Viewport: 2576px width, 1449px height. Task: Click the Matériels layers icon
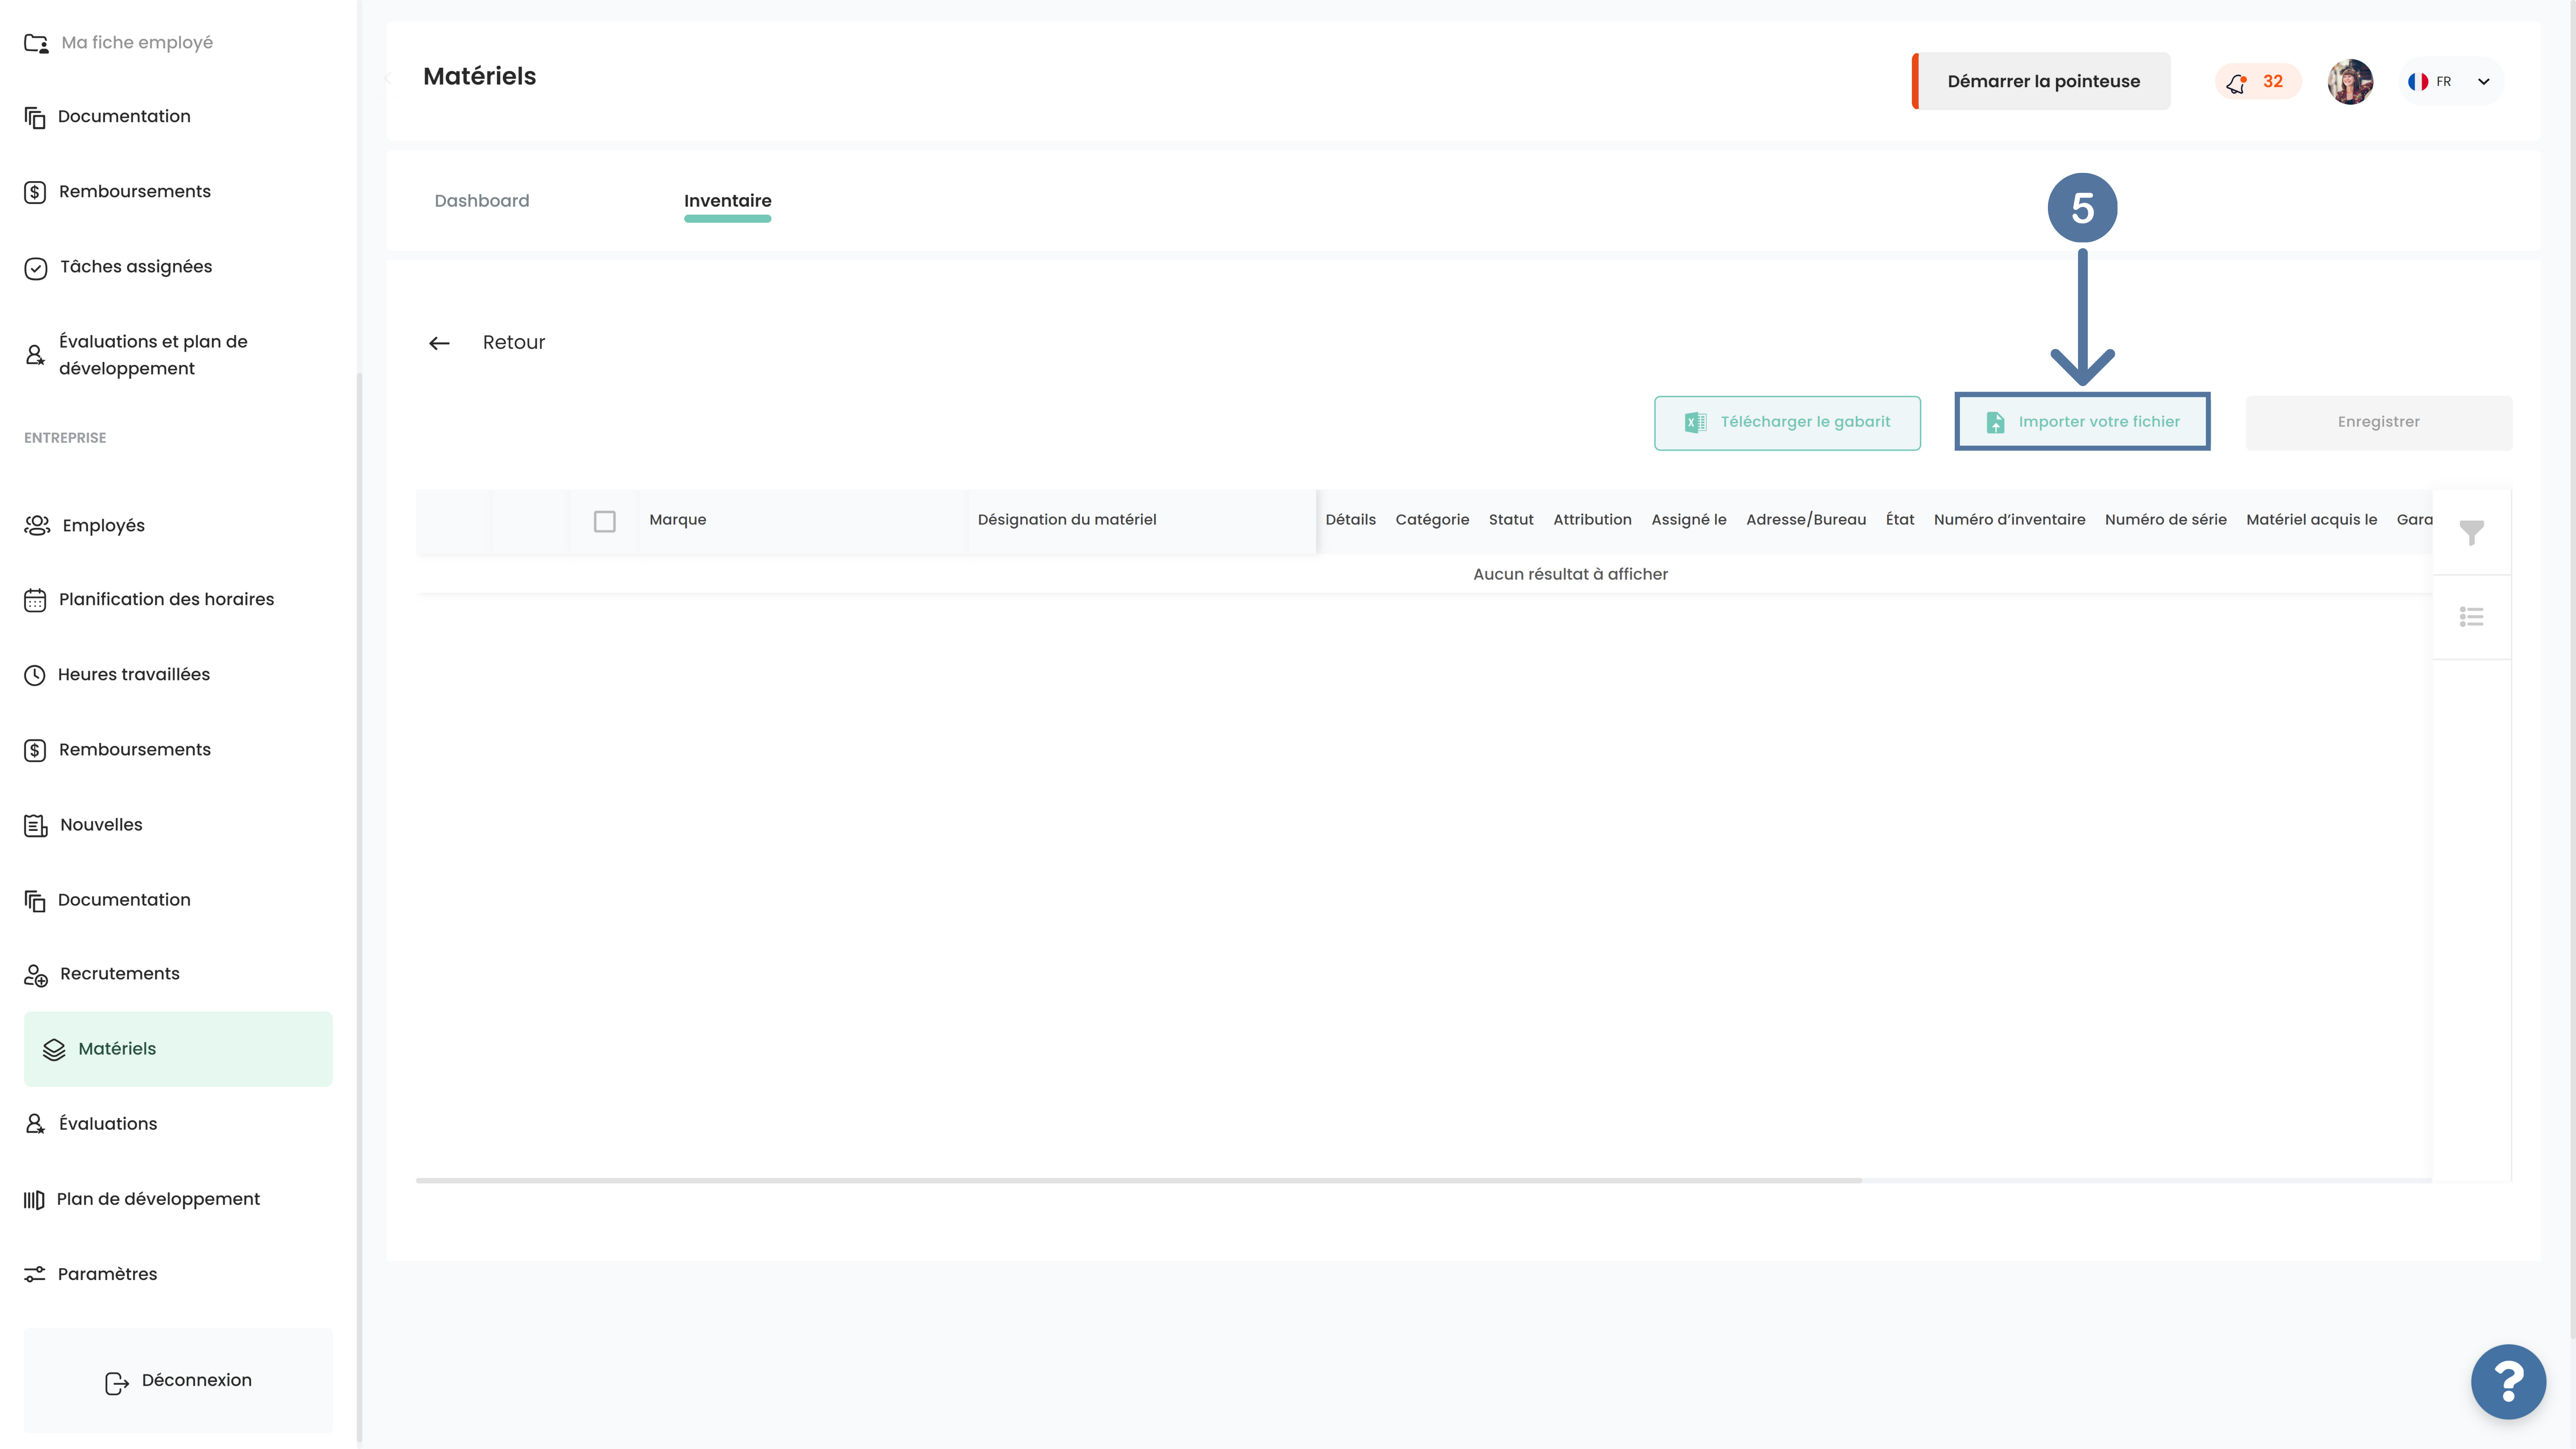[54, 1049]
